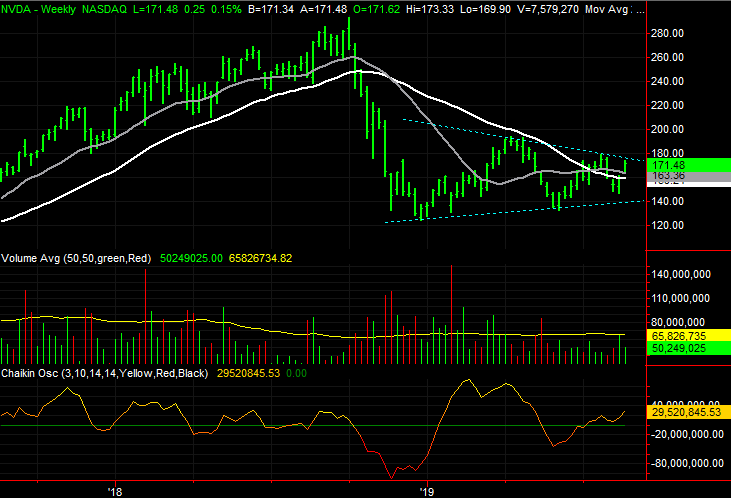Click the 280.00 price axis label
The height and width of the screenshot is (498, 731).
(x=667, y=33)
